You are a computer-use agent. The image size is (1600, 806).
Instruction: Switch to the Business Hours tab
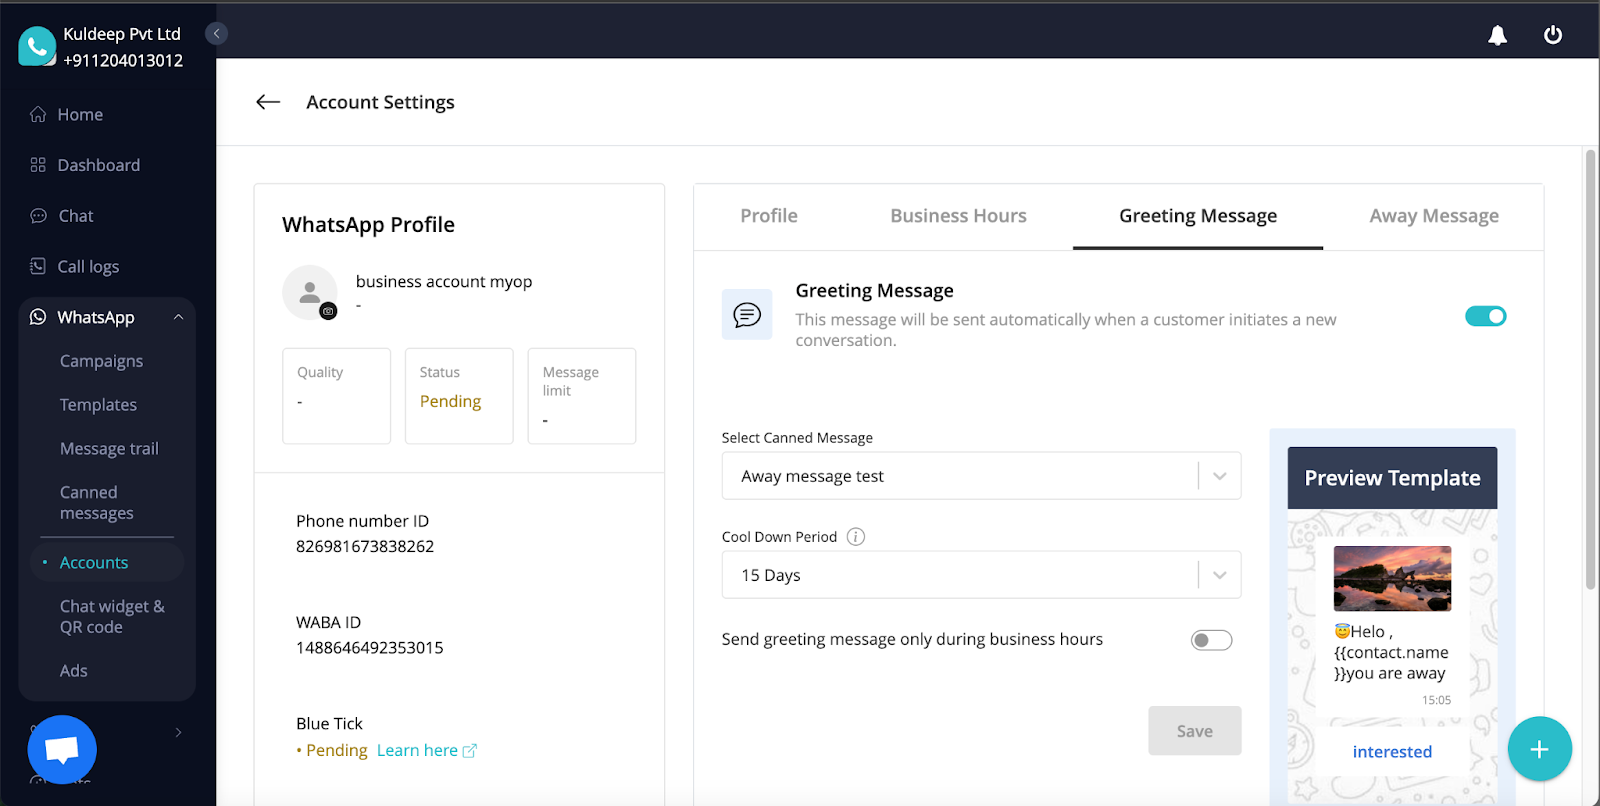click(x=958, y=216)
